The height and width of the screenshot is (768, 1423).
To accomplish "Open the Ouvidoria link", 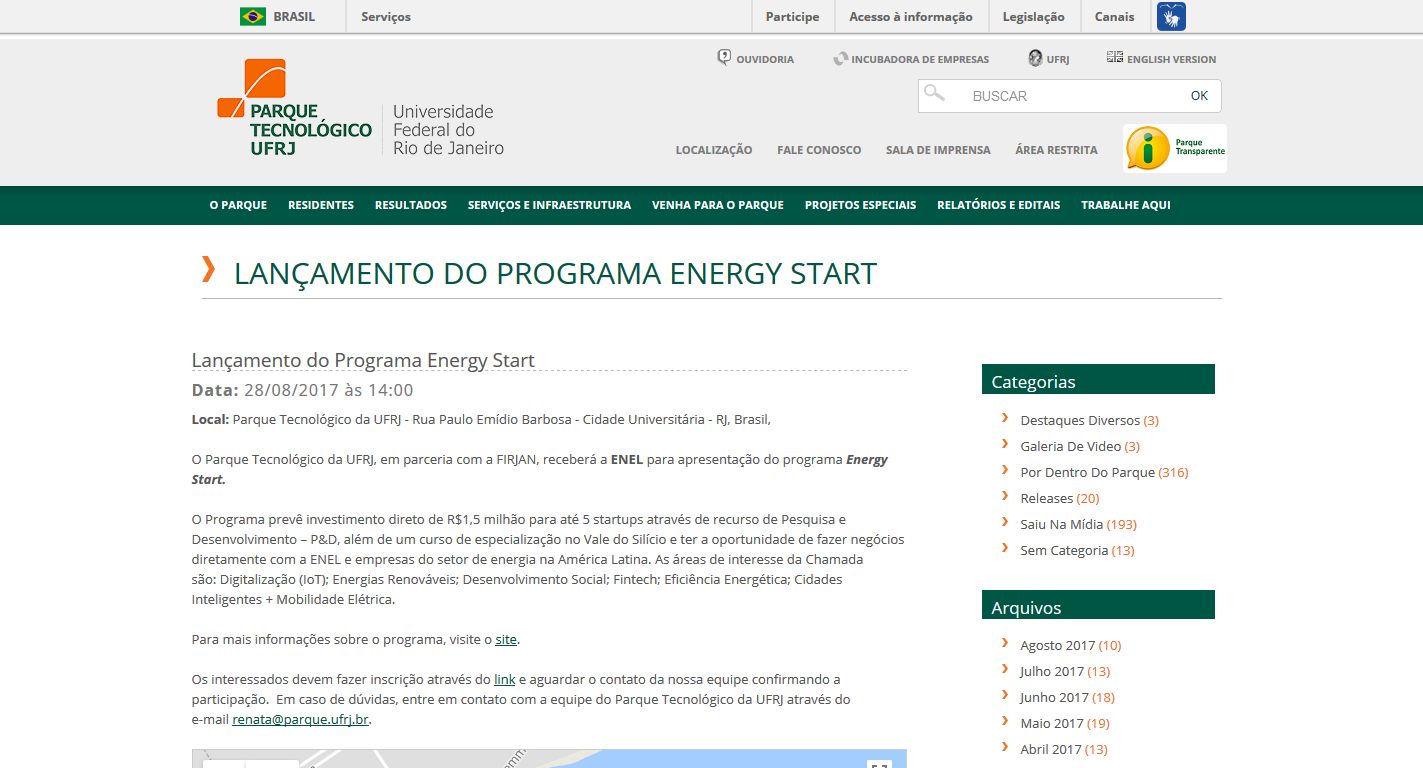I will pos(765,59).
